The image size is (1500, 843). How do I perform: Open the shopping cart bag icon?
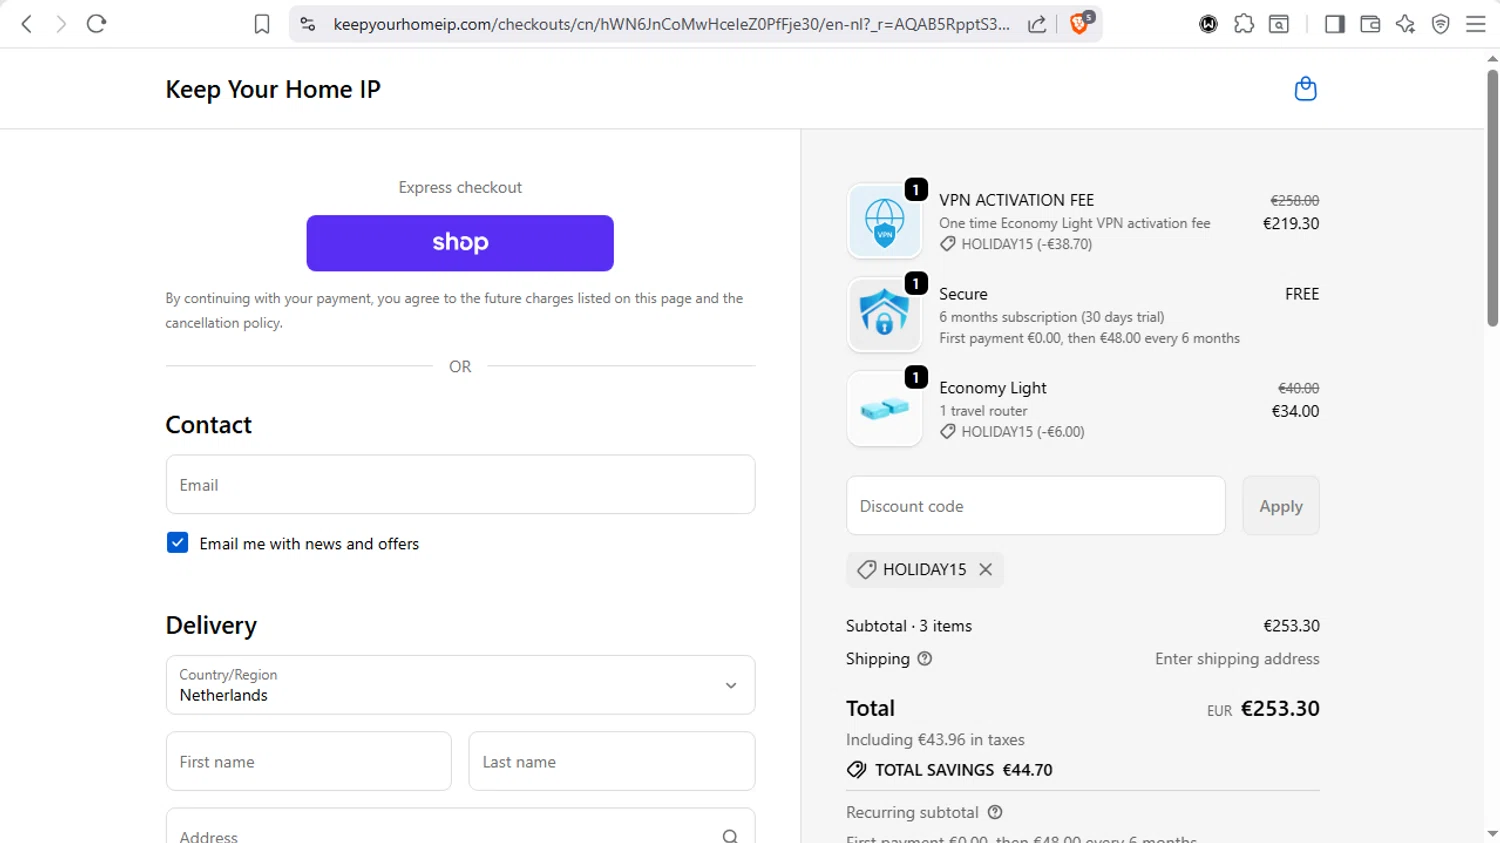1305,89
